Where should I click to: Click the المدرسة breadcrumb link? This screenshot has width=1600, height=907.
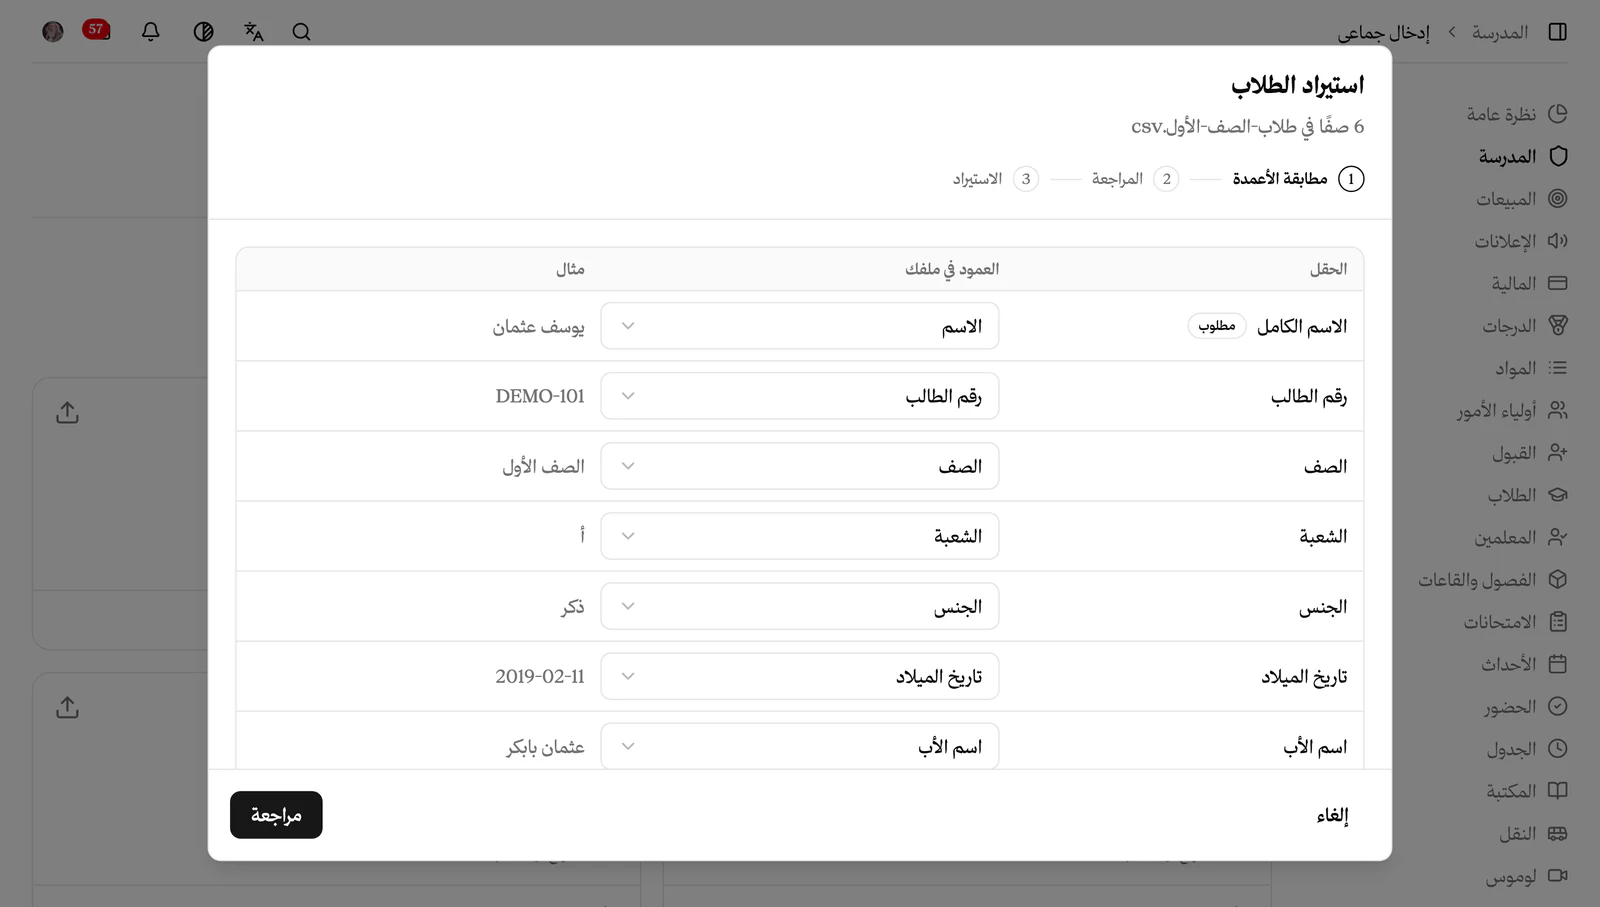click(1499, 32)
